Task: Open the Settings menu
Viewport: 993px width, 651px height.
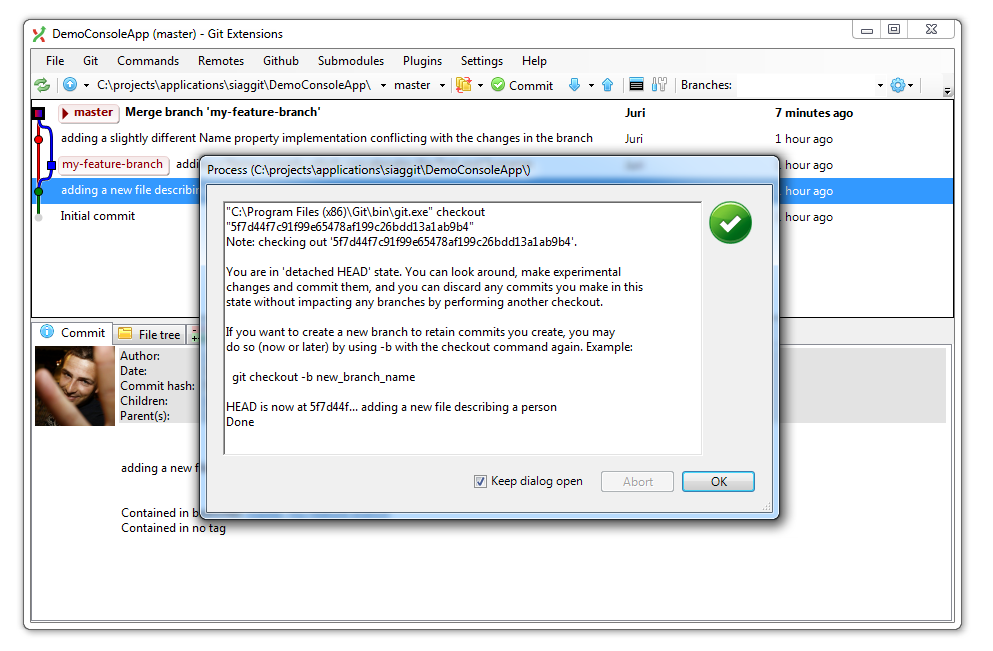Action: [482, 61]
